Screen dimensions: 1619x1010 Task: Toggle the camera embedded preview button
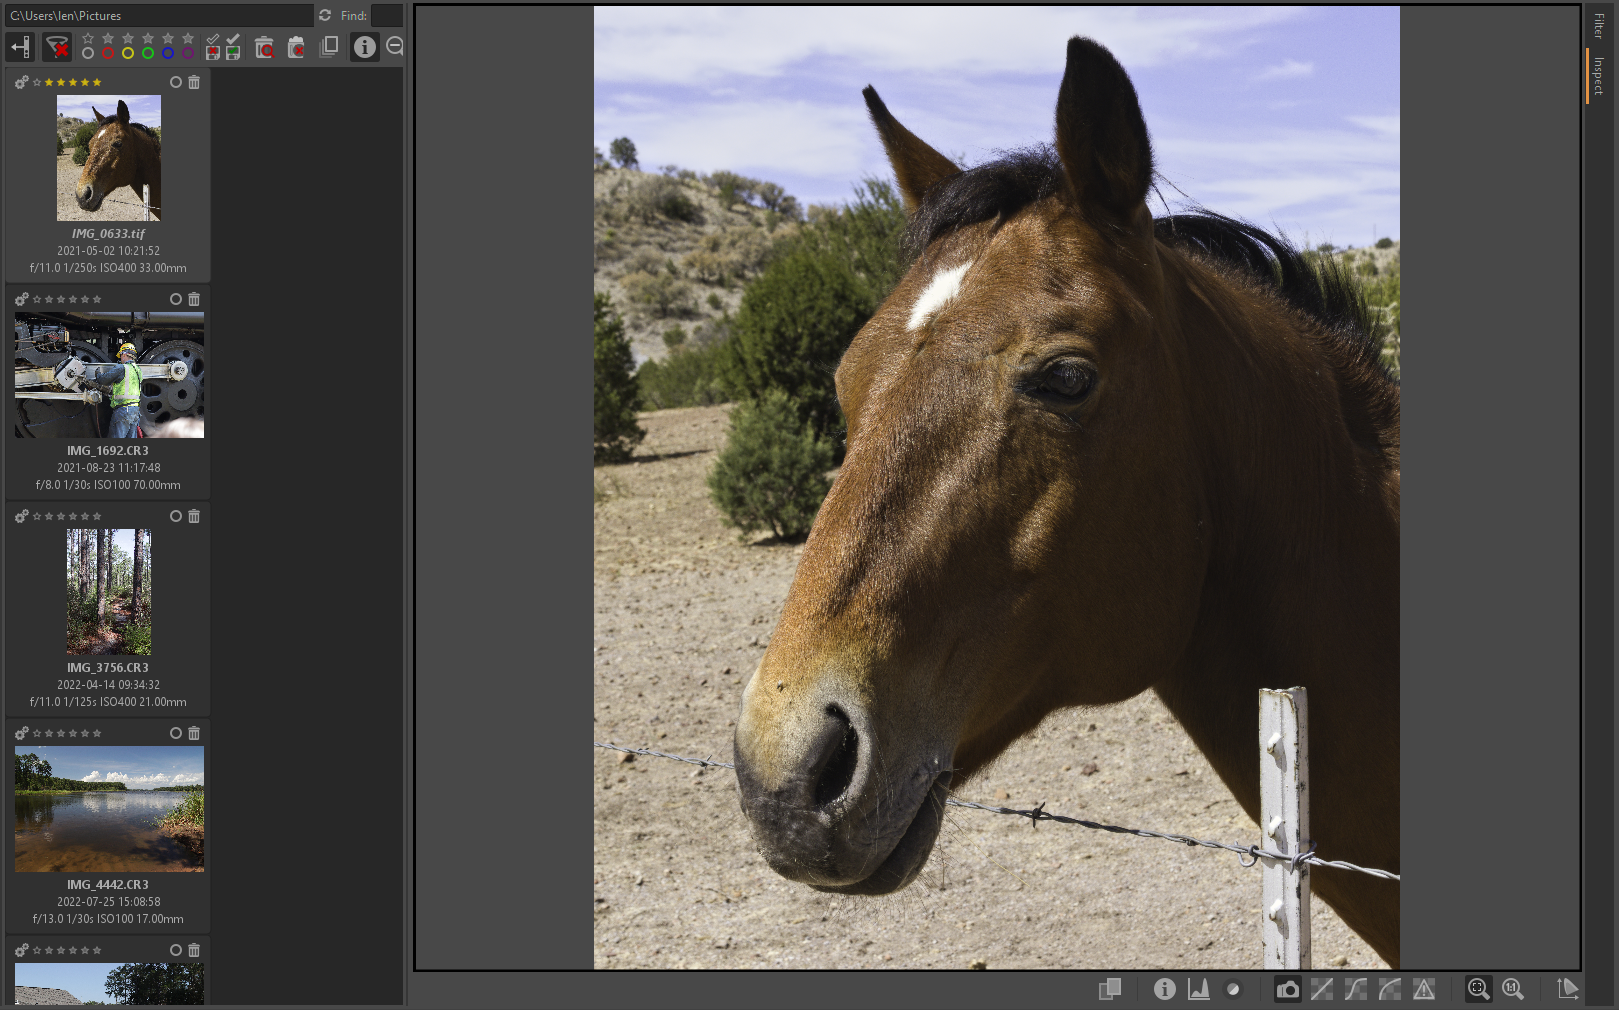point(1287,989)
